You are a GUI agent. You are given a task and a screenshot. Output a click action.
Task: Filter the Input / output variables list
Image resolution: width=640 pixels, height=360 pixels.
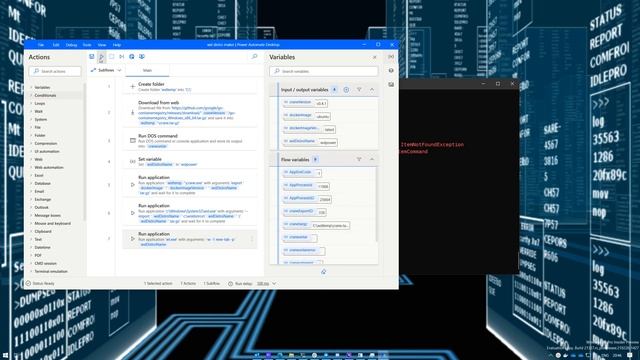pyautogui.click(x=359, y=89)
